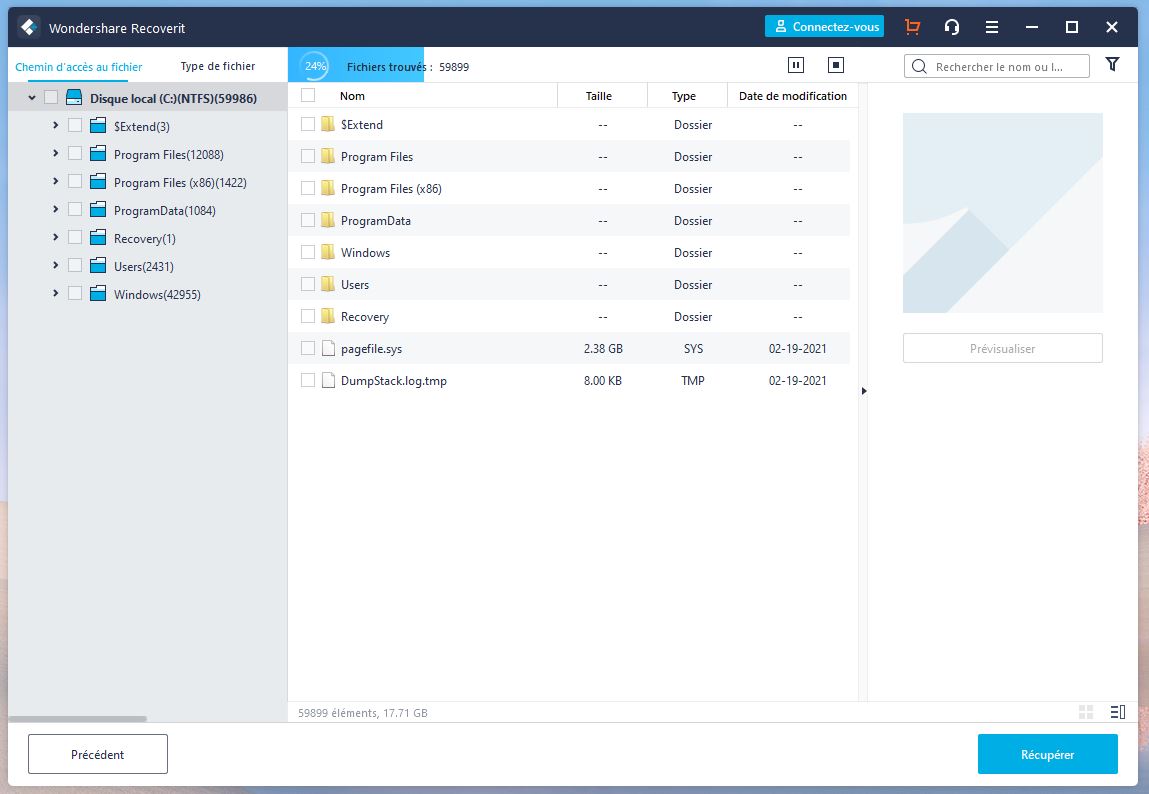Expand the Windows(42955) tree node
The height and width of the screenshot is (794, 1149).
55,294
